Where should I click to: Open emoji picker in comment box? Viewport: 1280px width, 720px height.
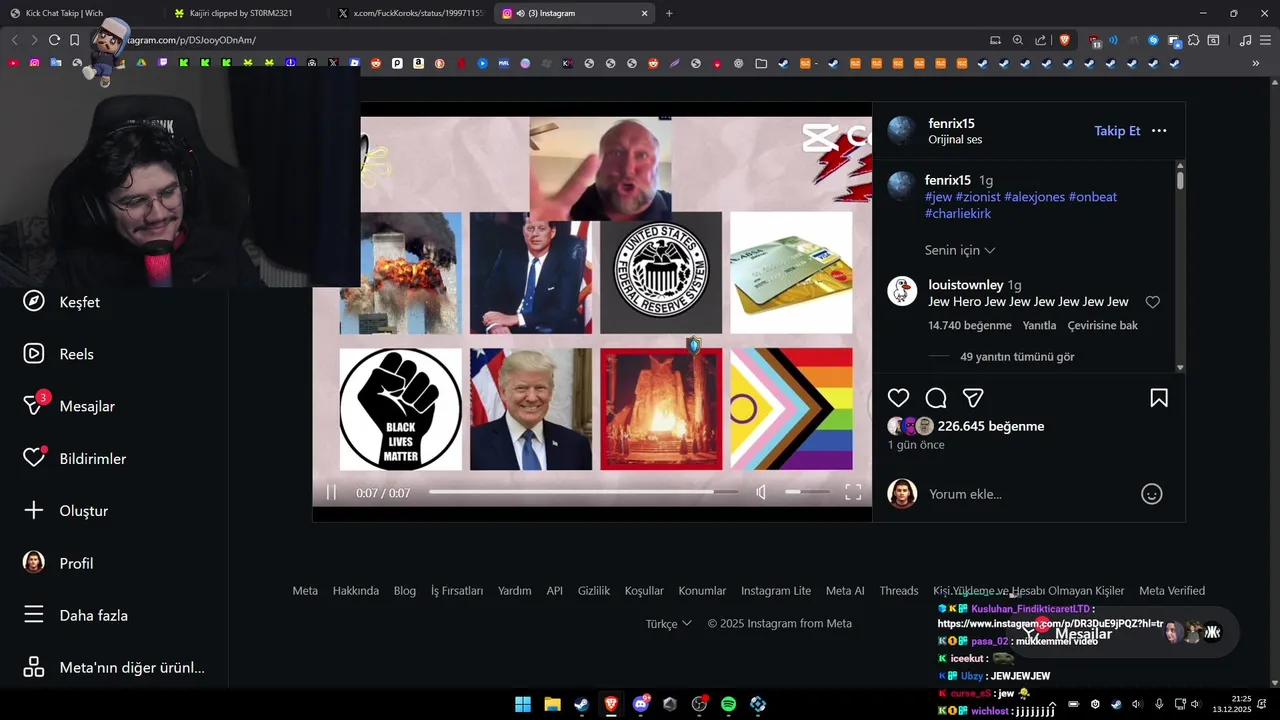(x=1152, y=494)
